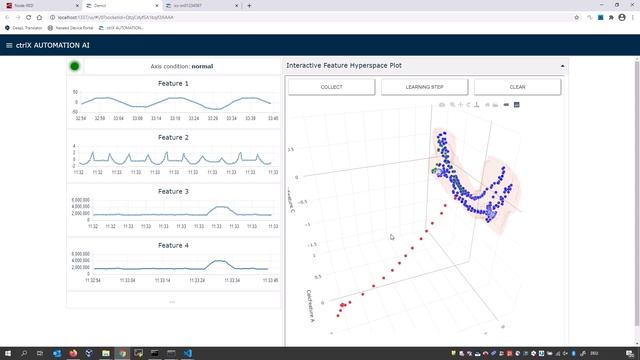This screenshot has height=360, width=640.
Task: Click the Feature 3 chart
Action: (173, 209)
